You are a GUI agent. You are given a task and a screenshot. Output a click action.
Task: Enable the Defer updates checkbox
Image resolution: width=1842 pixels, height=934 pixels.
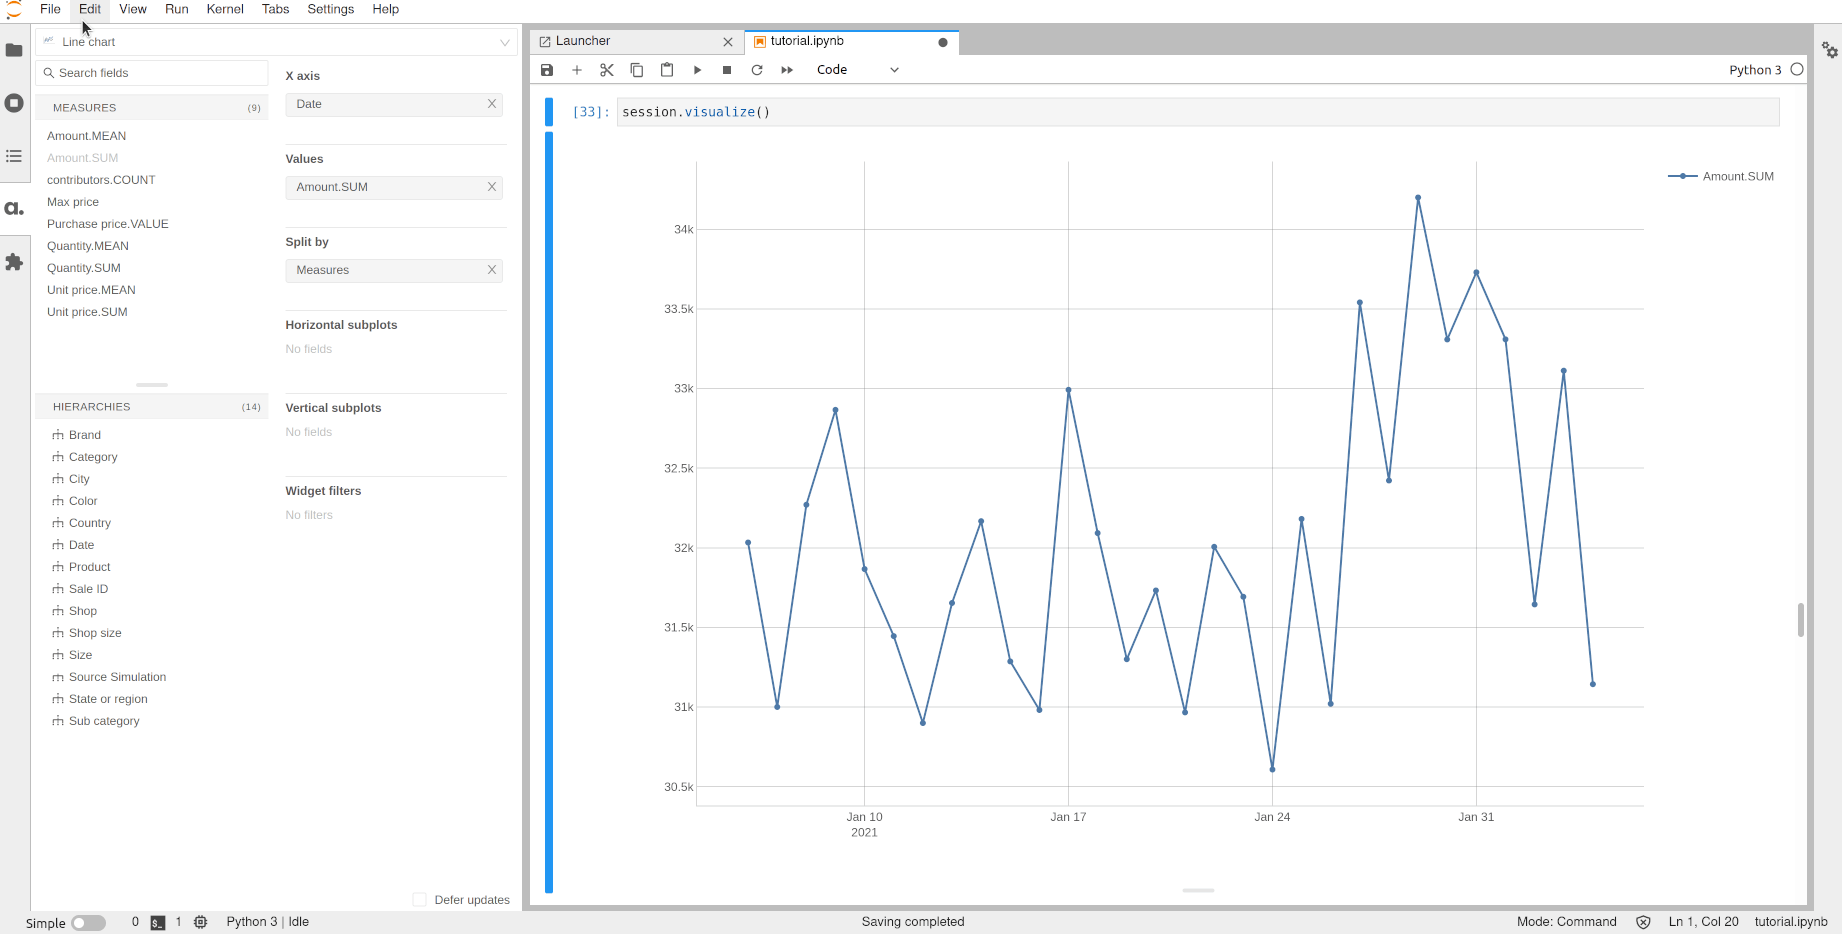[x=420, y=900]
